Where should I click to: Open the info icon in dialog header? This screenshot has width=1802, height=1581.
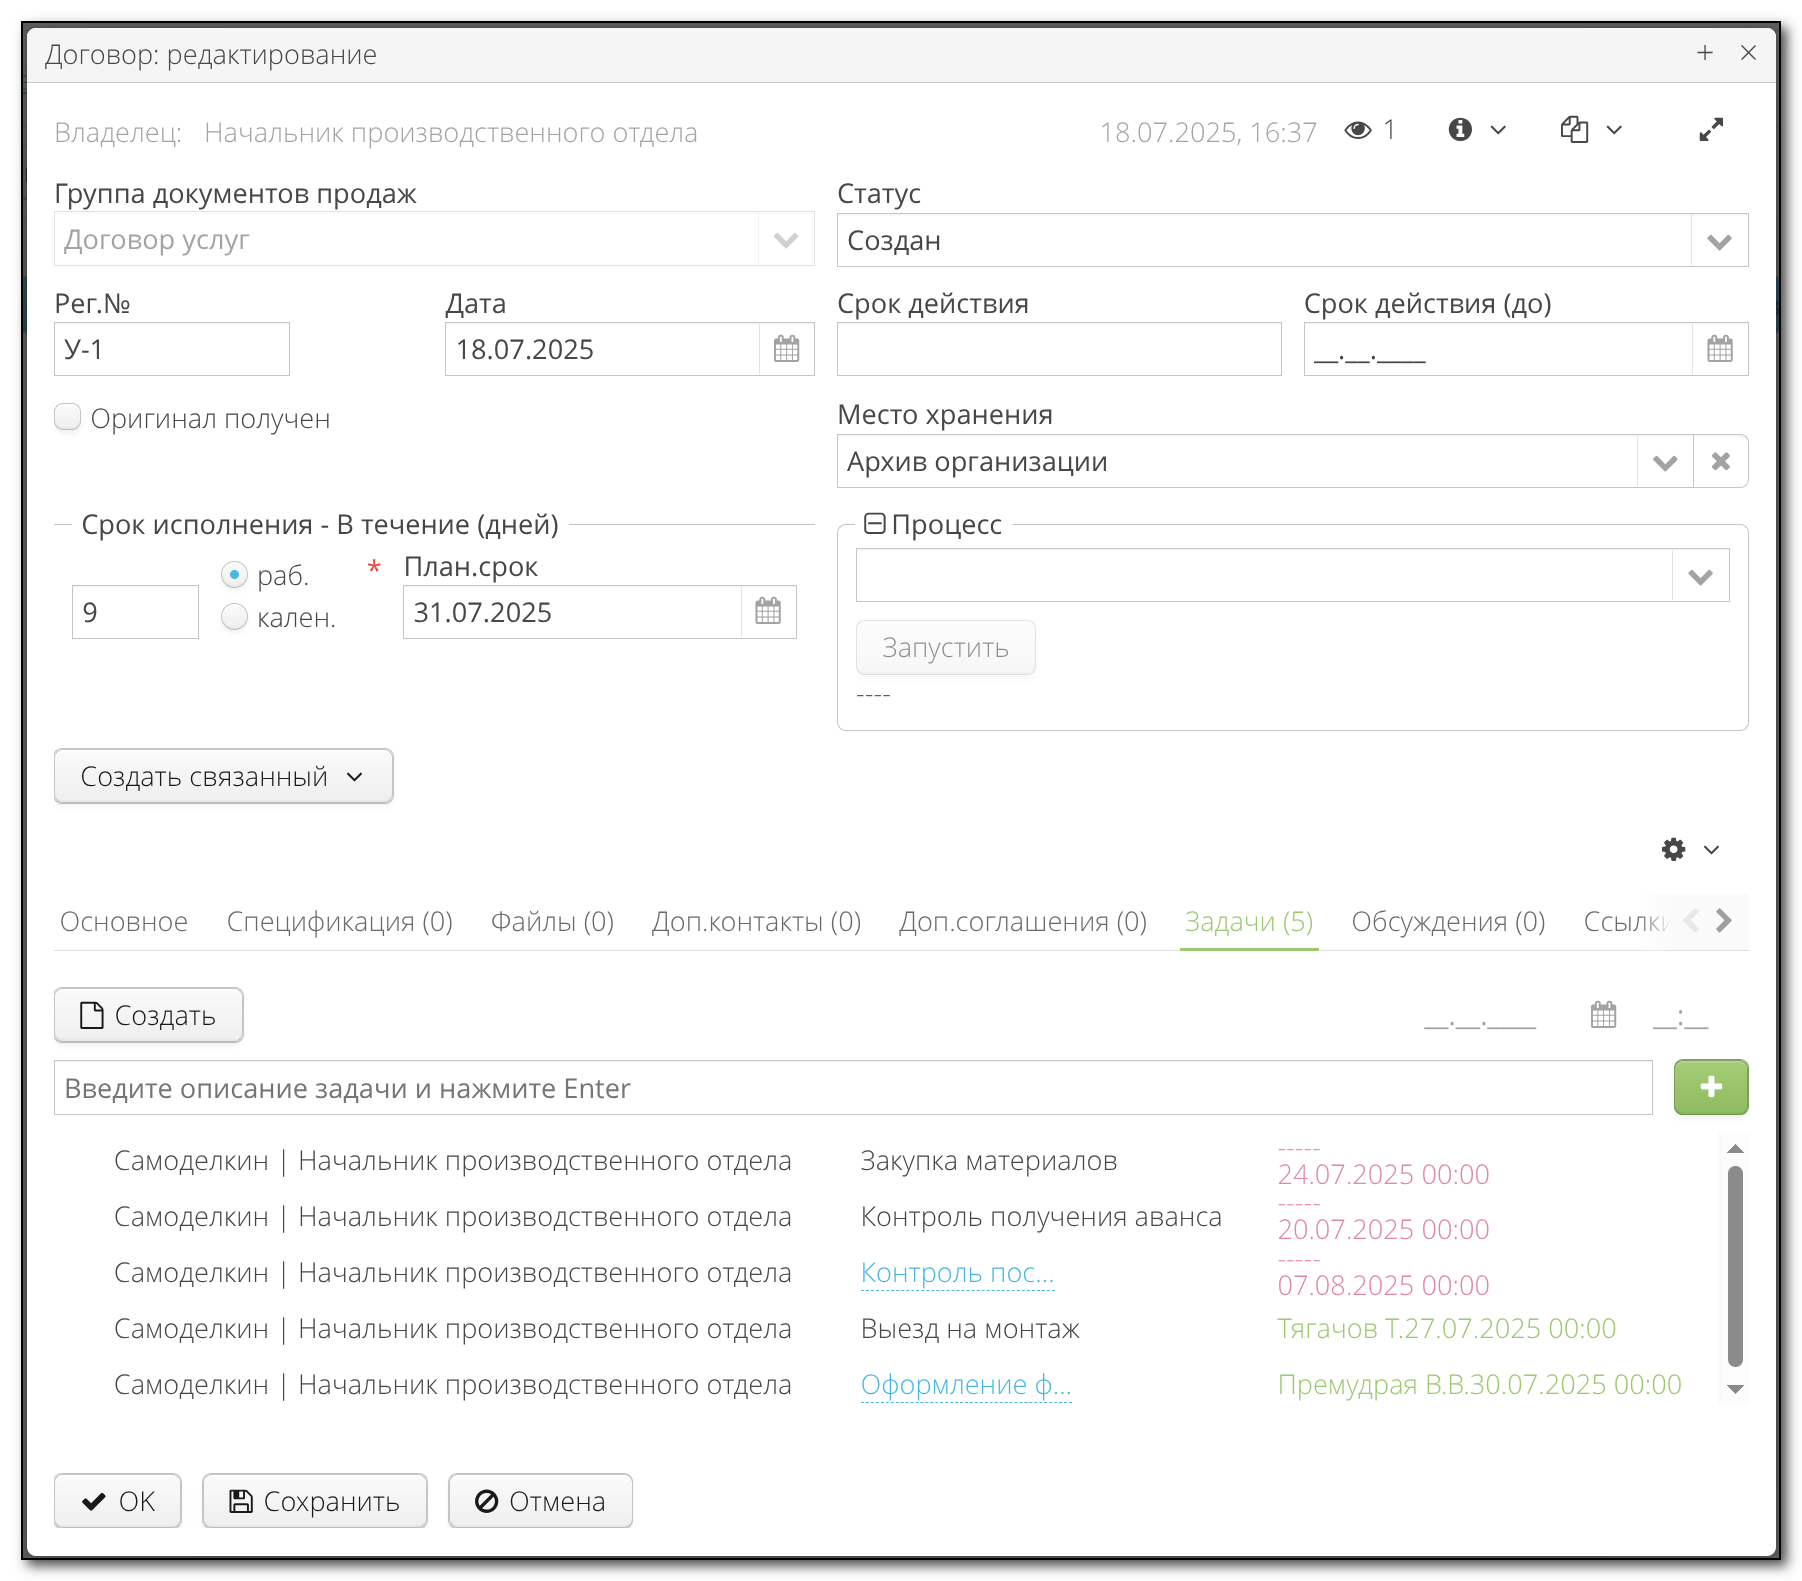(x=1459, y=129)
